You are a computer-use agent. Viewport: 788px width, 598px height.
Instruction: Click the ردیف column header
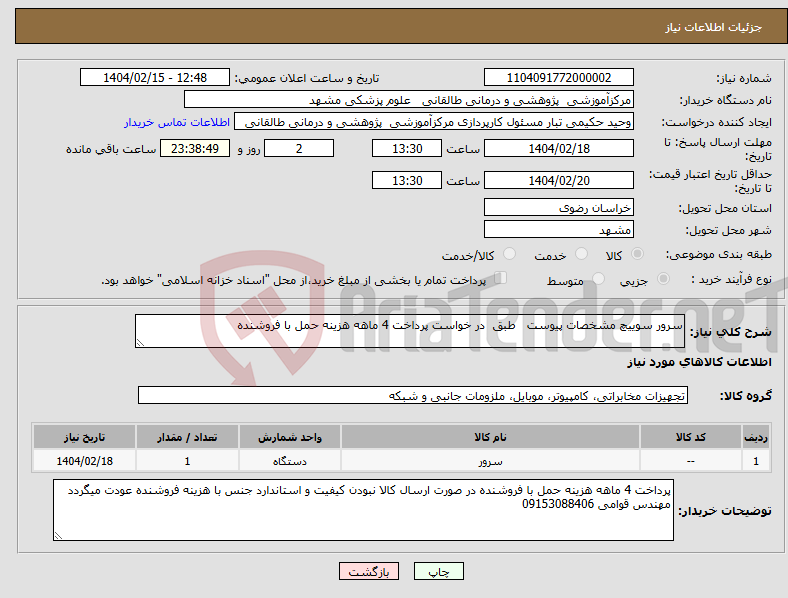tap(756, 437)
